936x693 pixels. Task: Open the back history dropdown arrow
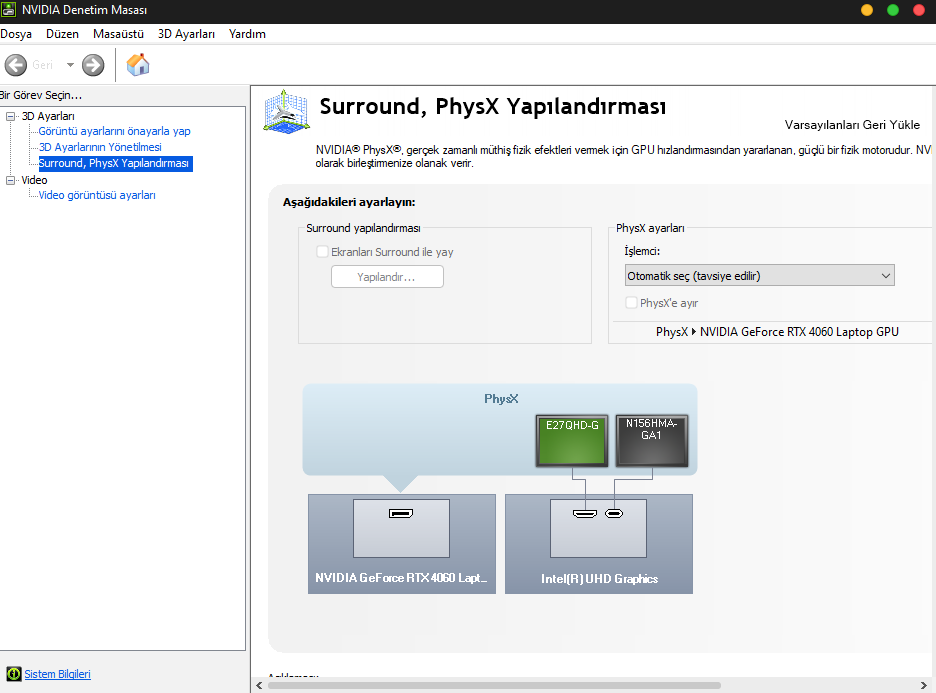pyautogui.click(x=70, y=65)
